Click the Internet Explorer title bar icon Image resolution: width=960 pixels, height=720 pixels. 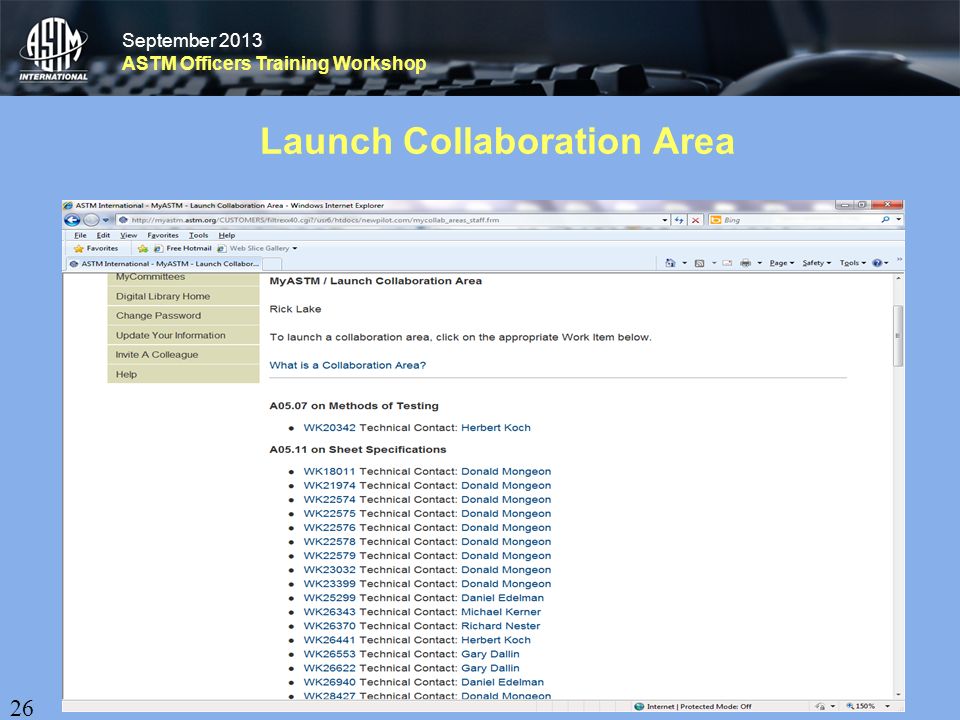(x=69, y=206)
